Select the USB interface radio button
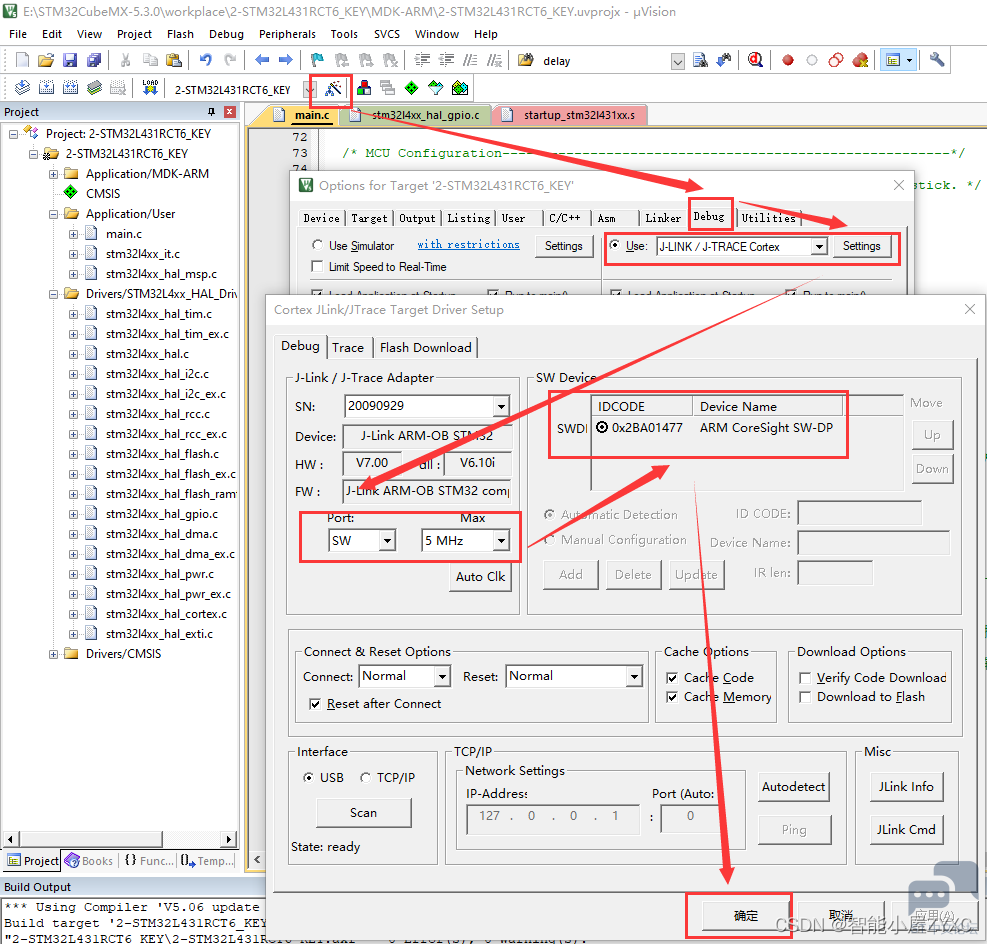The image size is (987, 944). [308, 777]
